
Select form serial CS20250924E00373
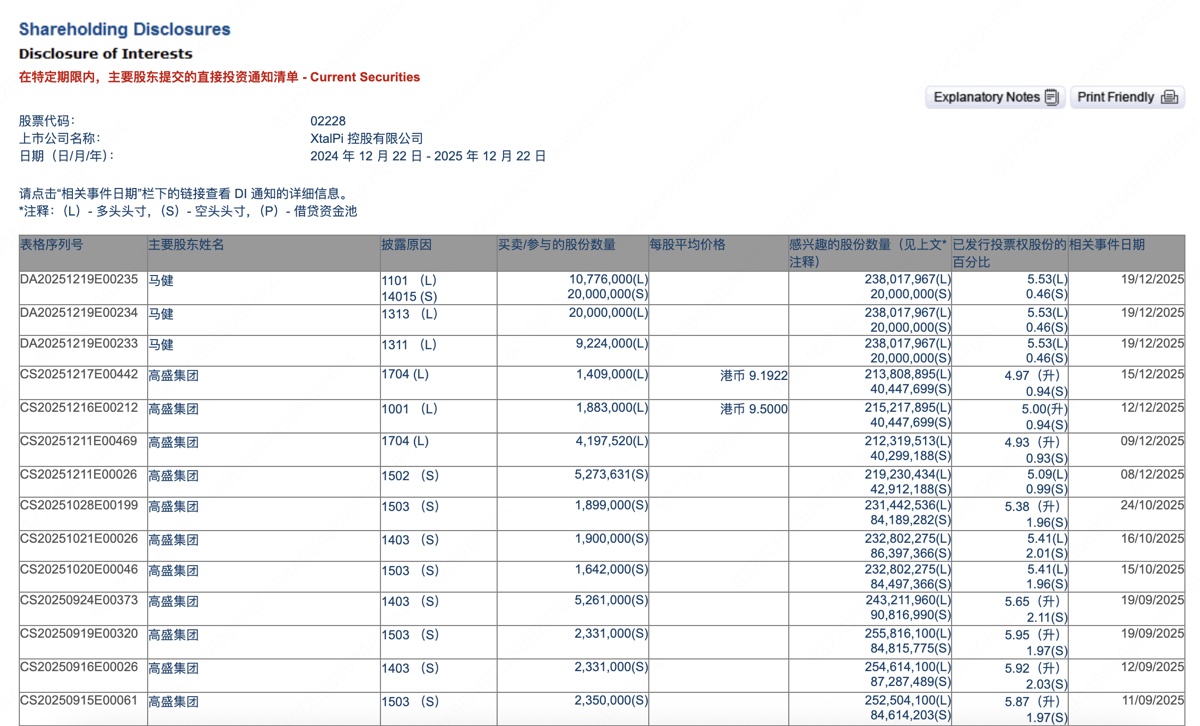click(x=79, y=602)
